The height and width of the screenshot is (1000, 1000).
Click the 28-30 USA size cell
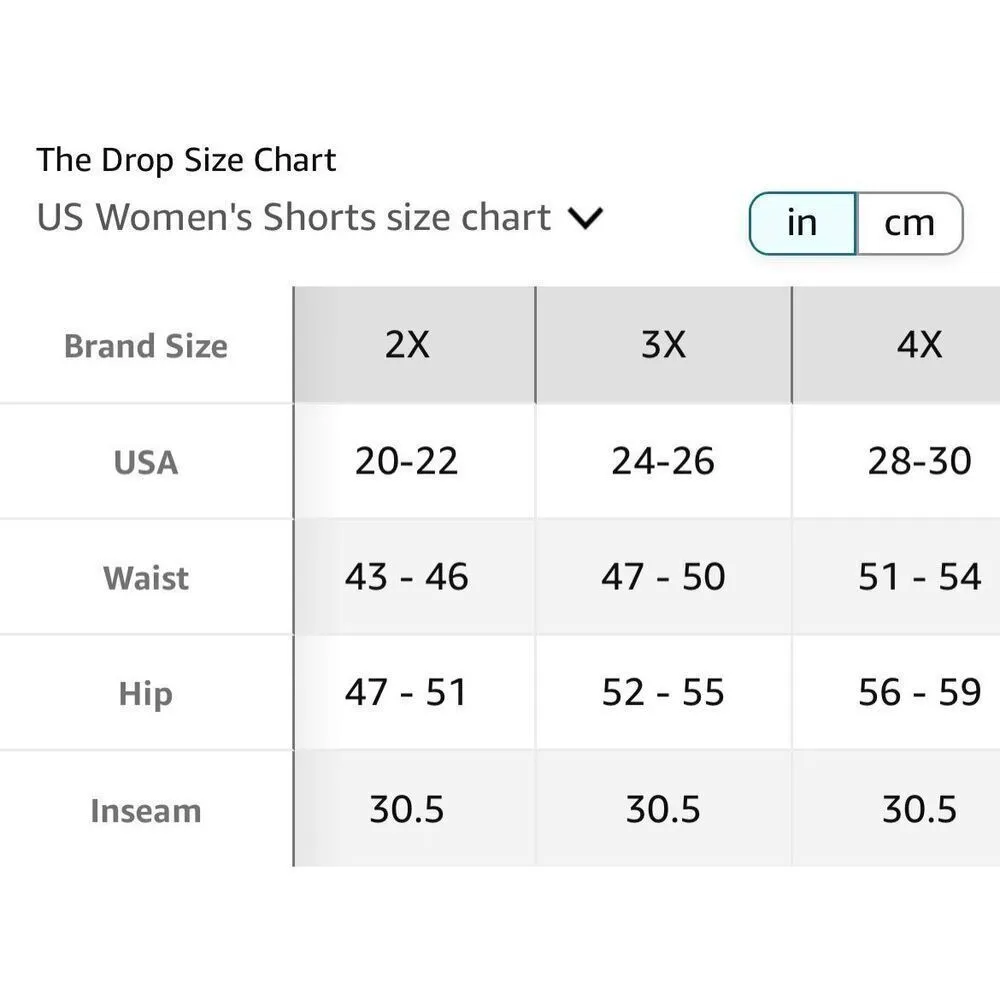point(922,462)
